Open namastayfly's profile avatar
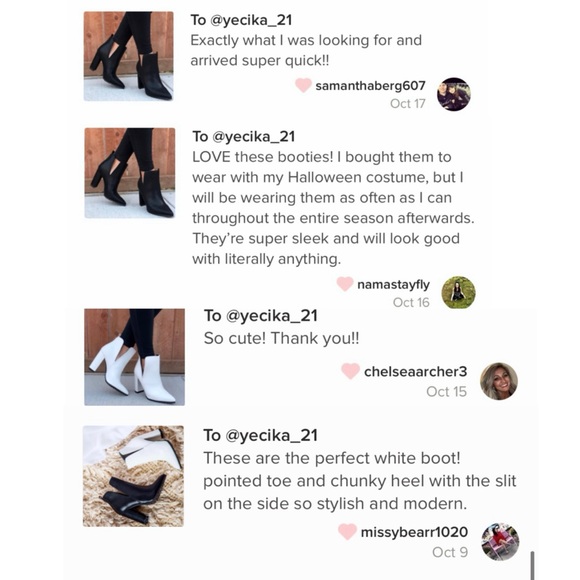Image resolution: width=580 pixels, height=580 pixels. click(458, 292)
